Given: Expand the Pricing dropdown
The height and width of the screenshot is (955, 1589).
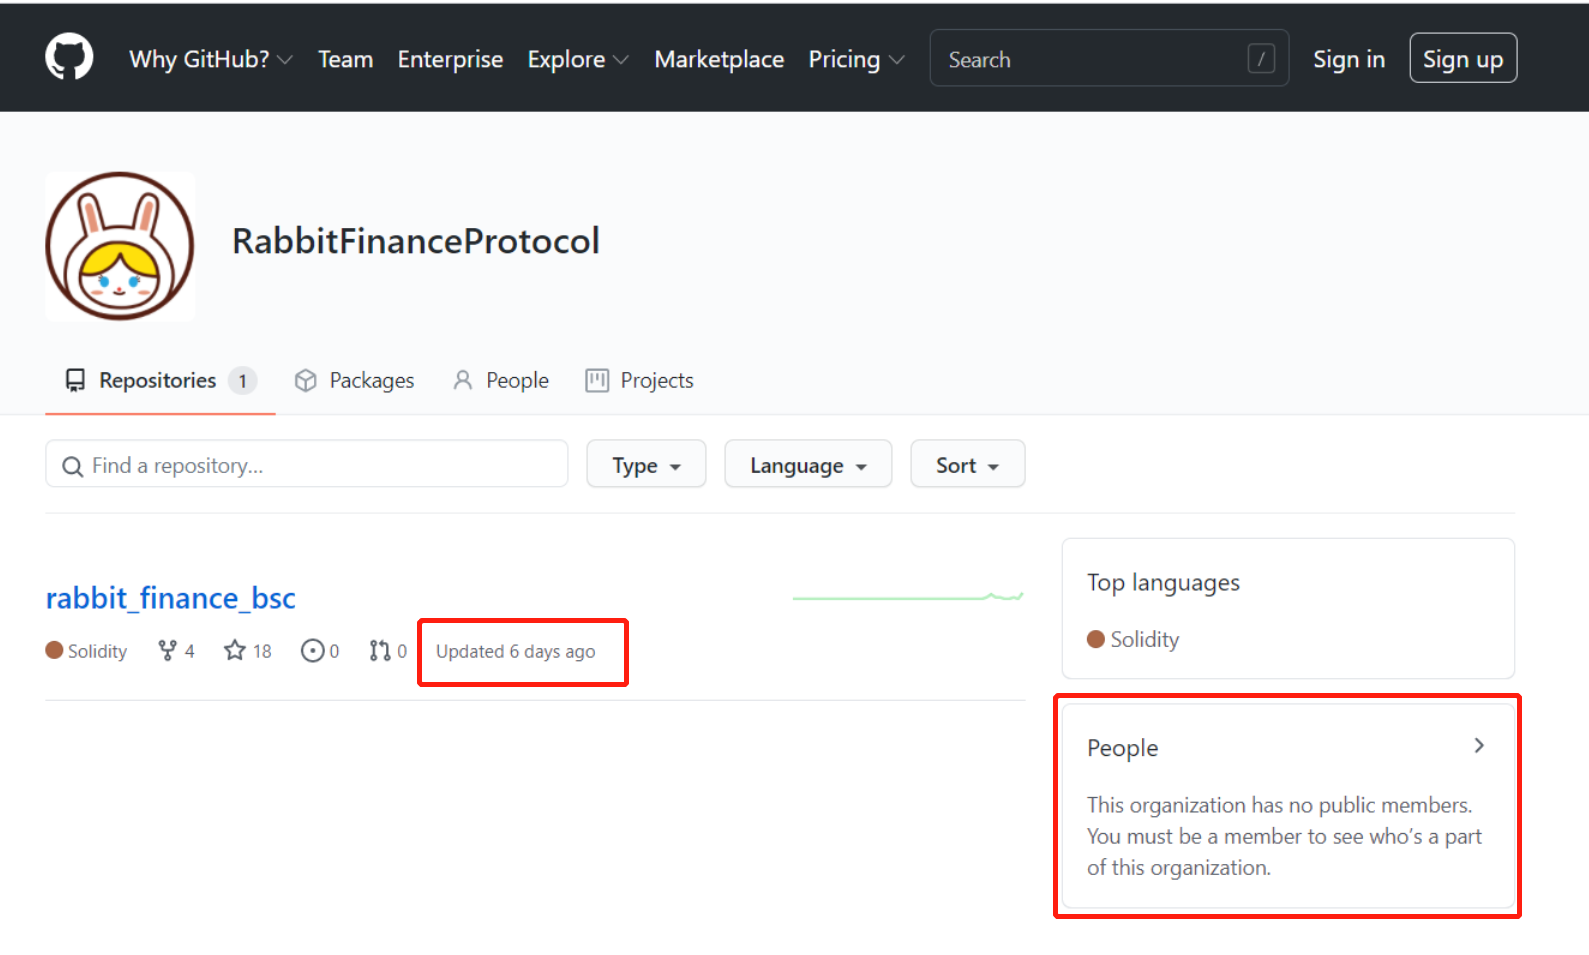Looking at the screenshot, I should pyautogui.click(x=856, y=59).
